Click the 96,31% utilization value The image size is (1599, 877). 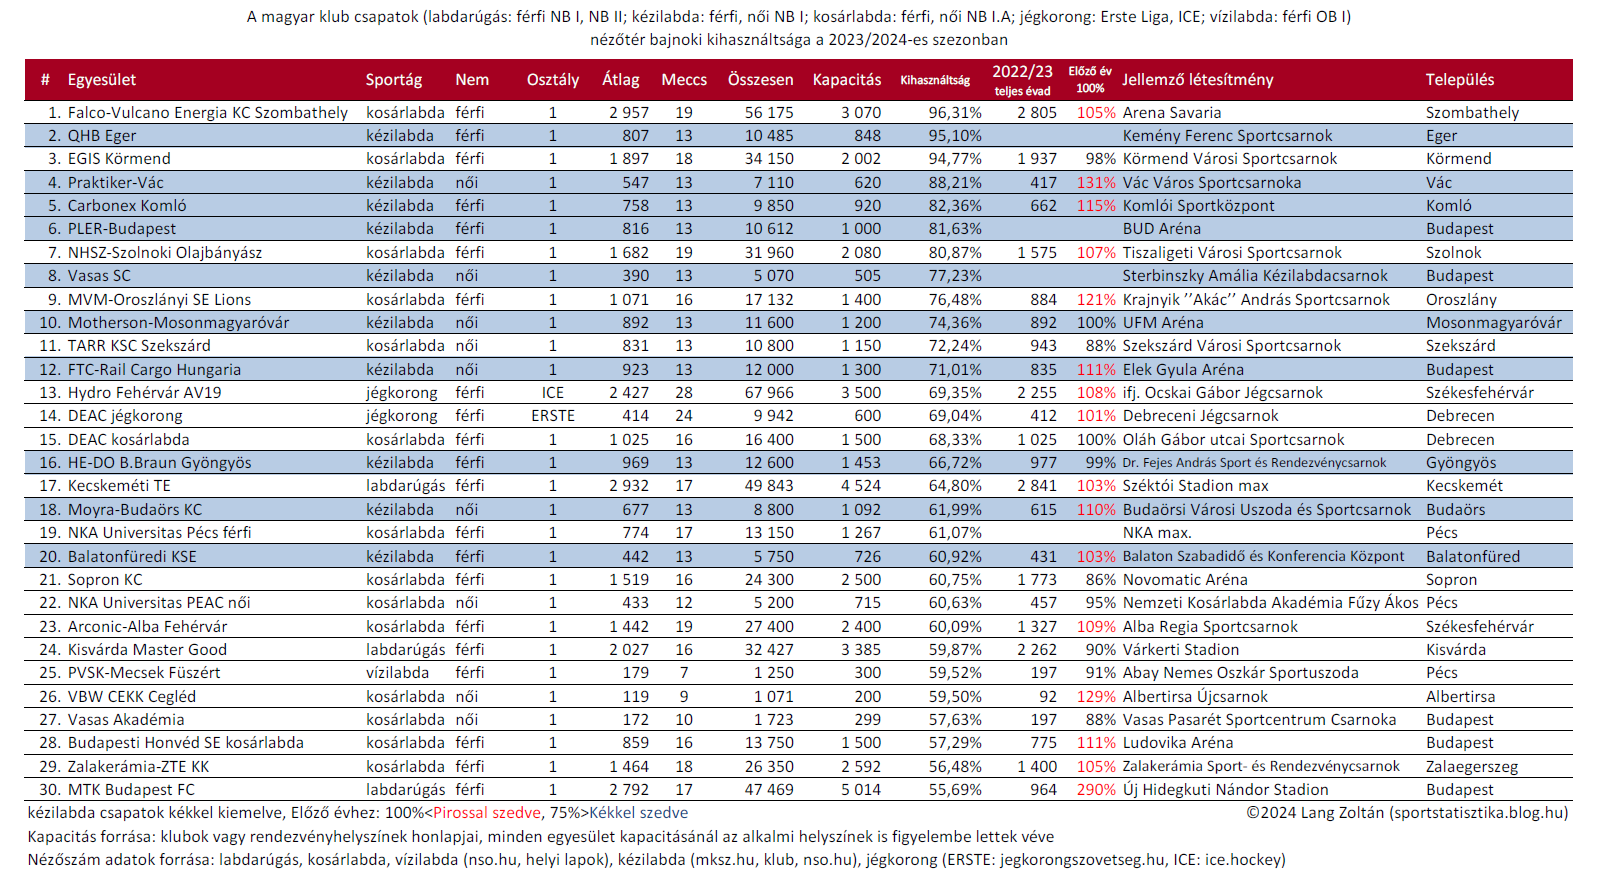[x=955, y=113]
